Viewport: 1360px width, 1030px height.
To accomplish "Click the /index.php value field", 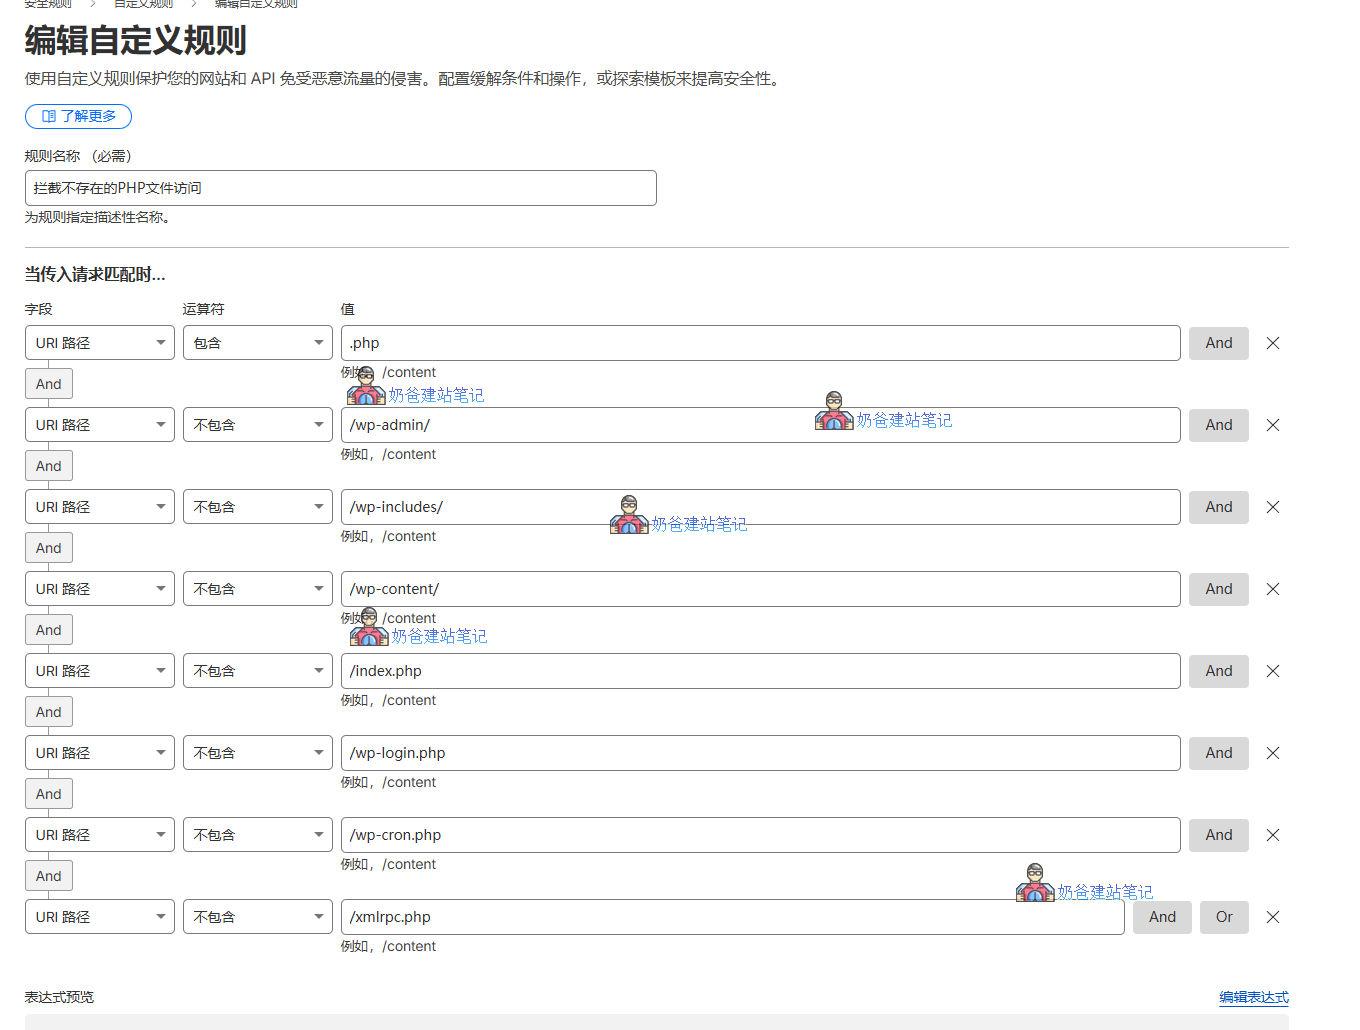I will (x=760, y=671).
